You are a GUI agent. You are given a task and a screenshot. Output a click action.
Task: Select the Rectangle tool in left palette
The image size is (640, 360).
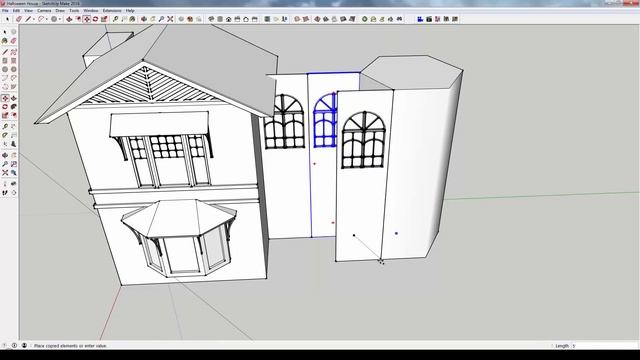click(x=5, y=60)
